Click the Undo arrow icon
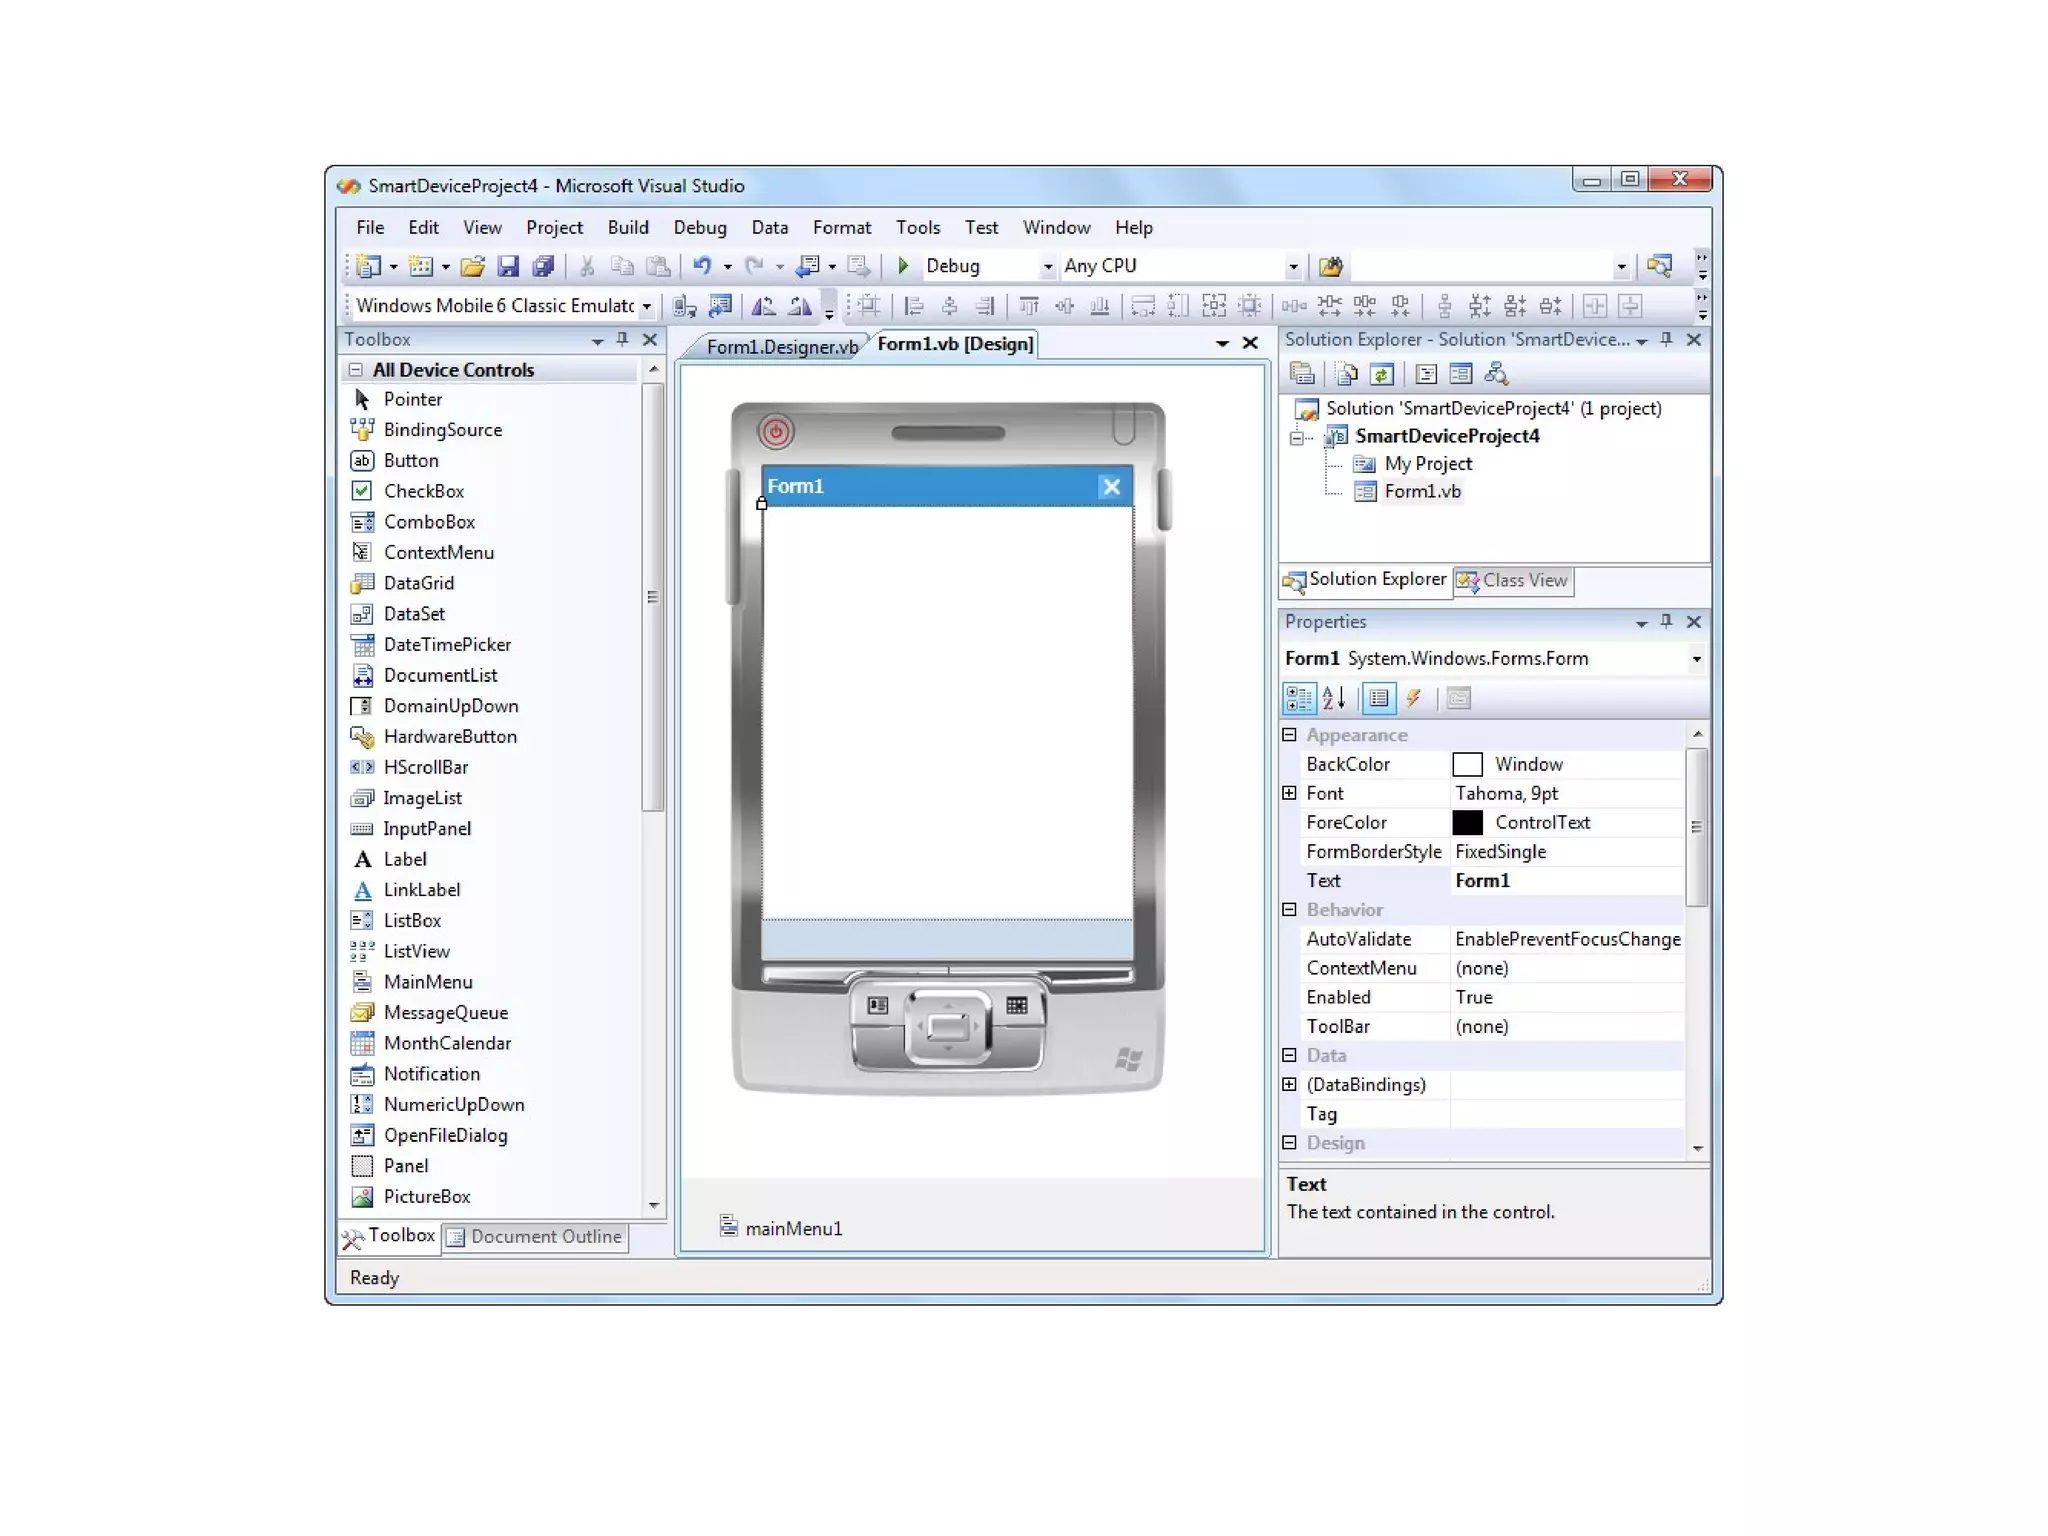This screenshot has width=2048, height=1536. (x=703, y=266)
